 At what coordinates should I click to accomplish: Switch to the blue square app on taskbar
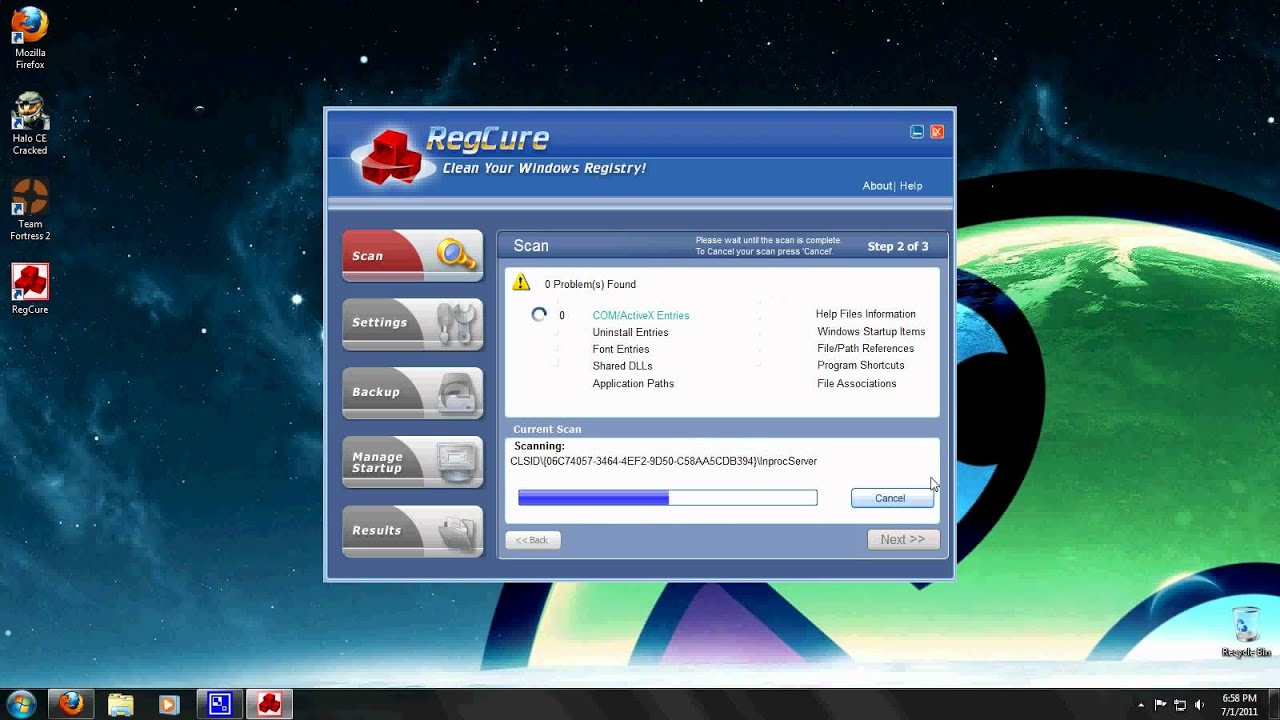coord(220,704)
